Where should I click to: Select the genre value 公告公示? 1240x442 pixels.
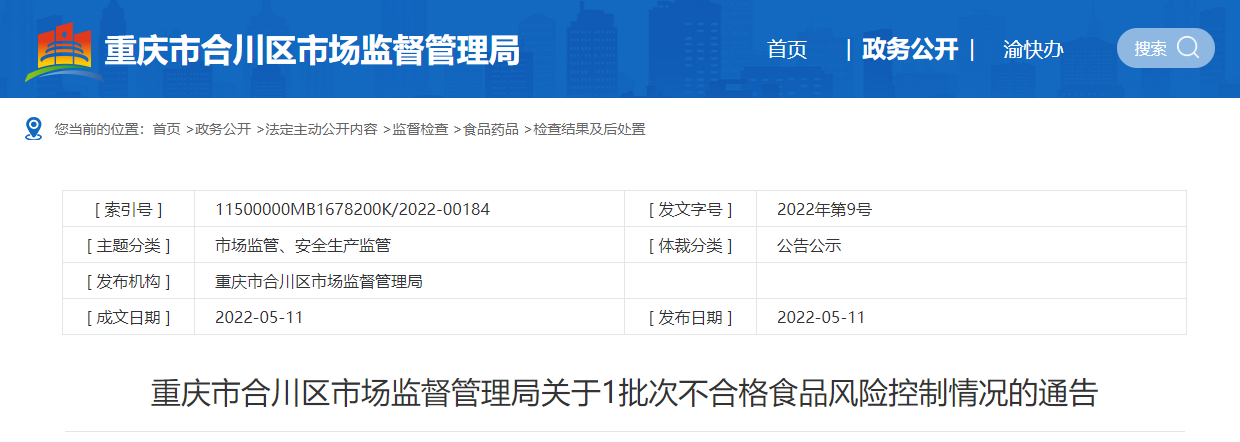coord(809,245)
